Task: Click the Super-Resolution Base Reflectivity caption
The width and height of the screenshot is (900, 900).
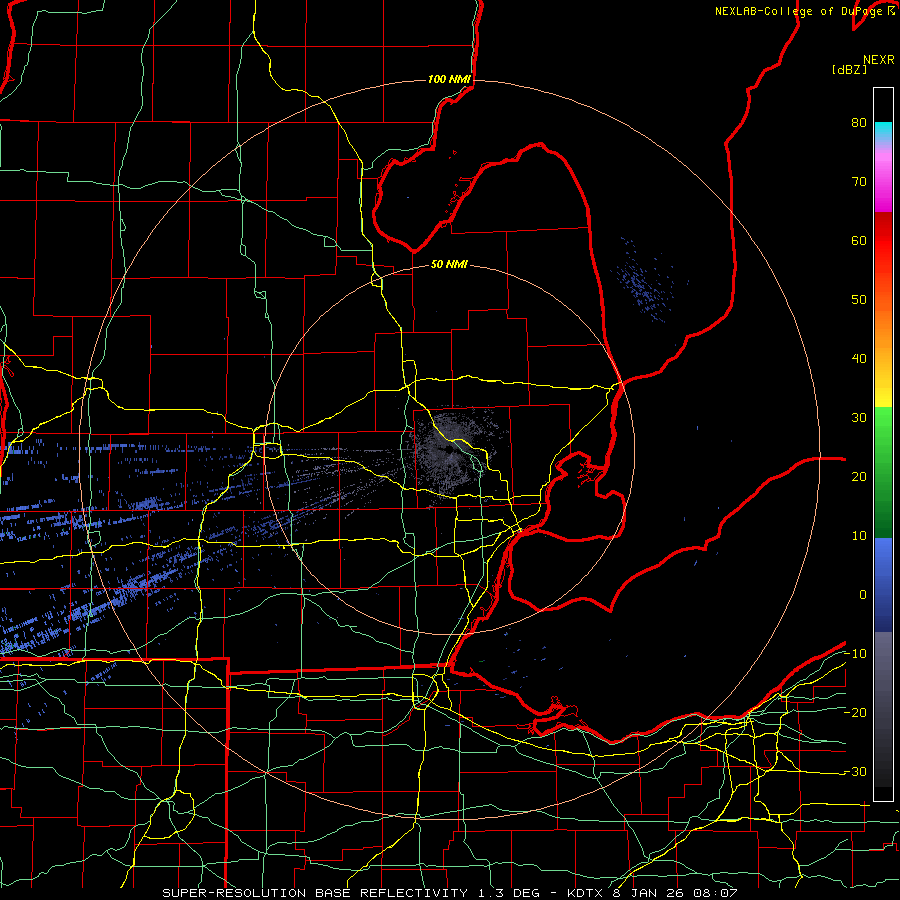Action: tap(449, 893)
